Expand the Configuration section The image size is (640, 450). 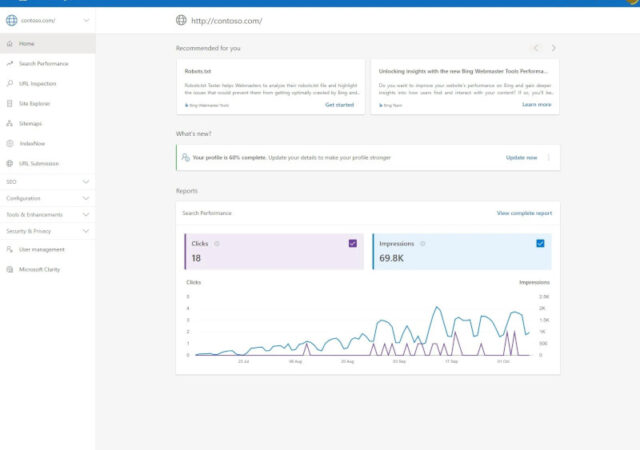(x=48, y=198)
